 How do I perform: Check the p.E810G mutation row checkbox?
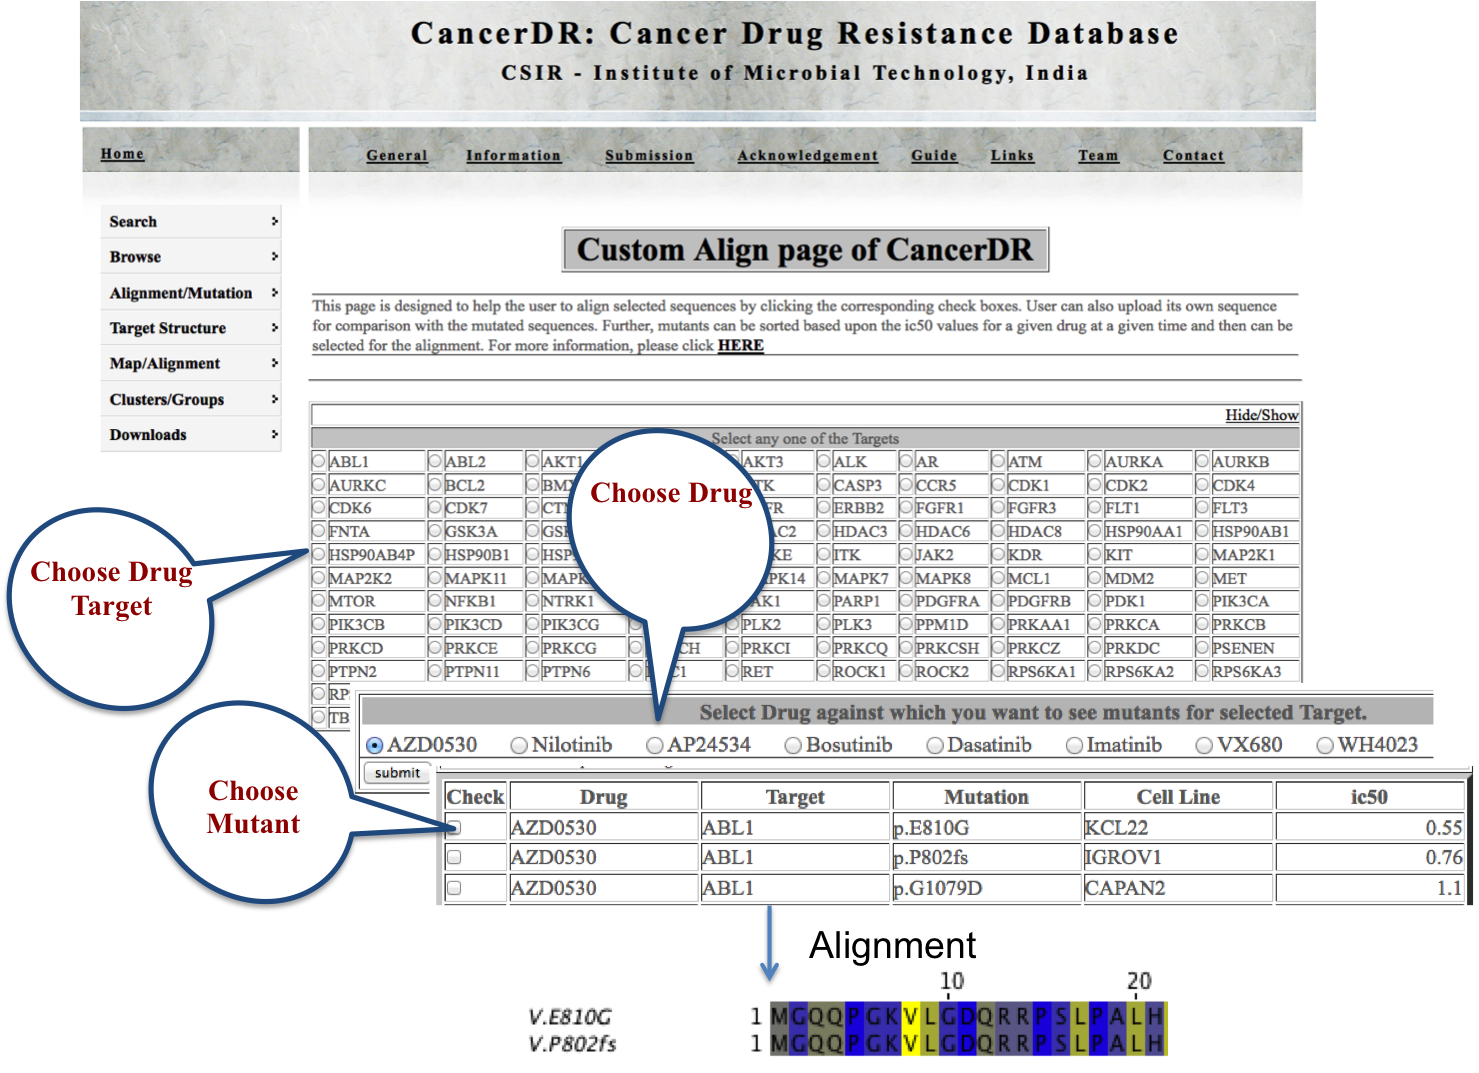click(x=454, y=828)
